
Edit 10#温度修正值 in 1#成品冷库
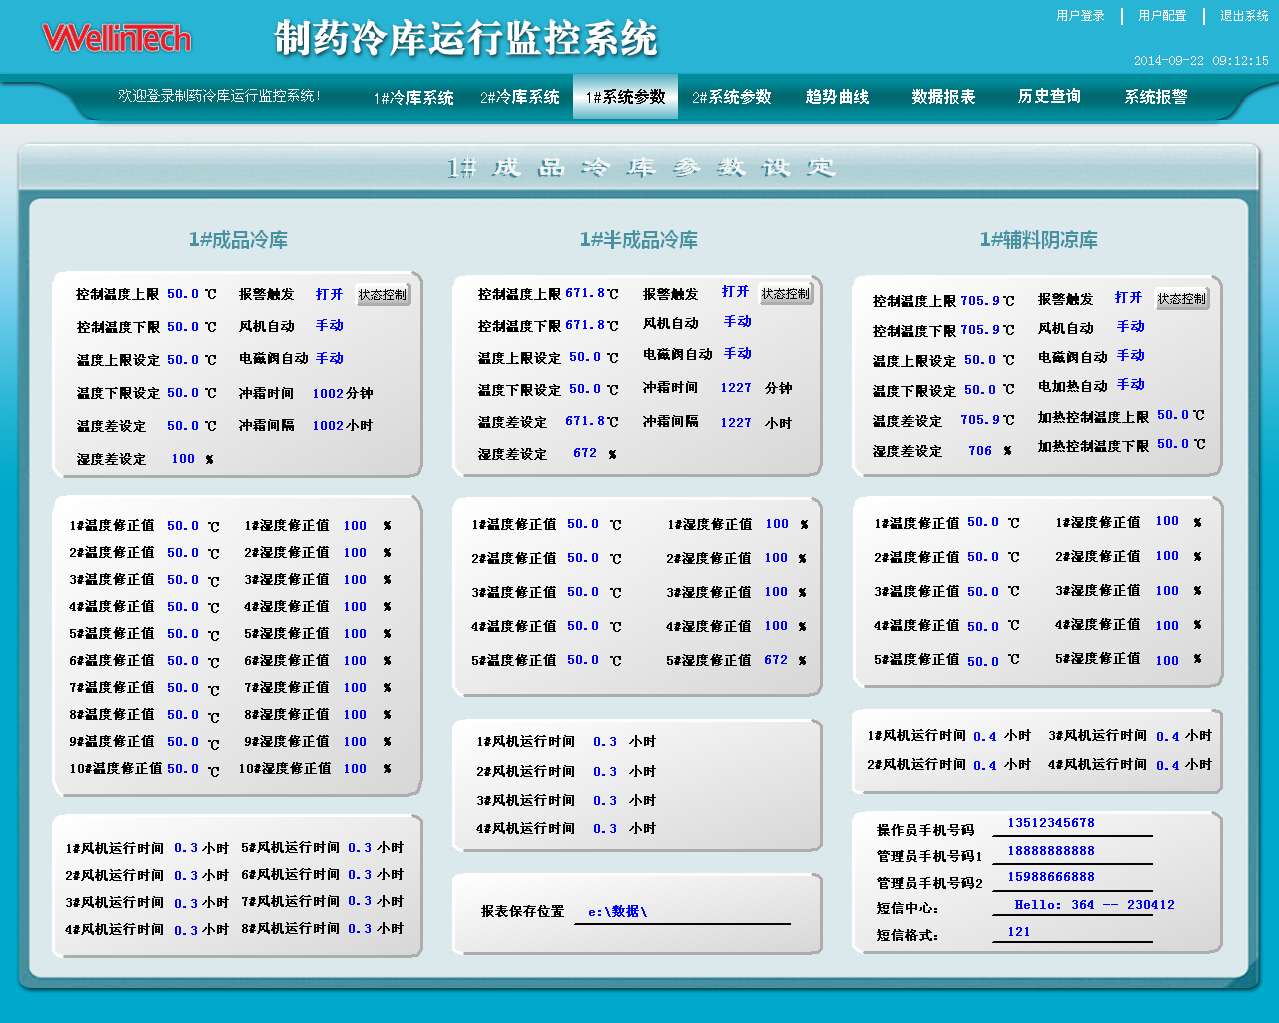183,769
